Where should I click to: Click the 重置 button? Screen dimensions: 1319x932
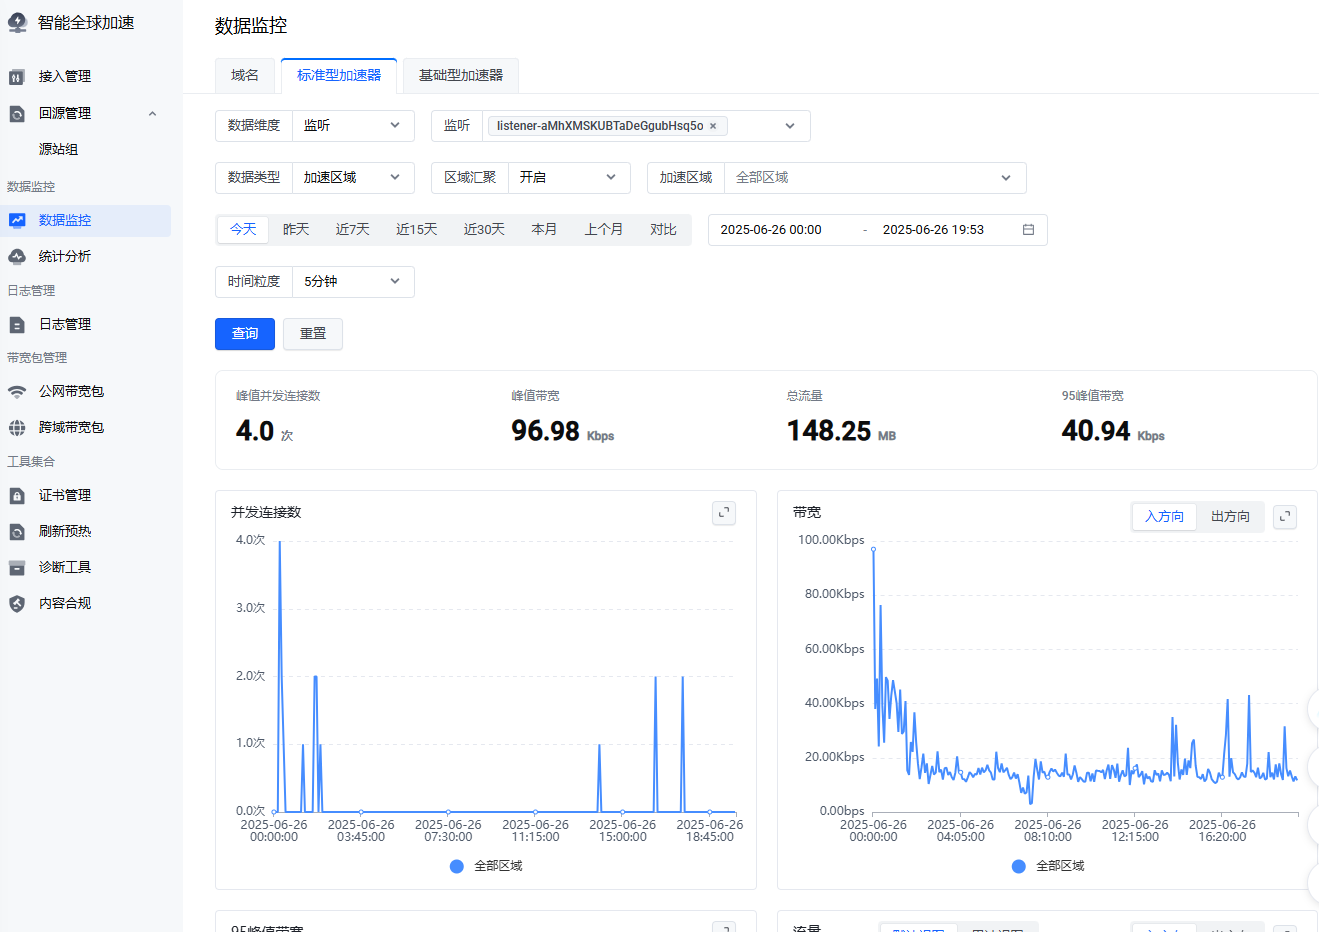click(313, 334)
